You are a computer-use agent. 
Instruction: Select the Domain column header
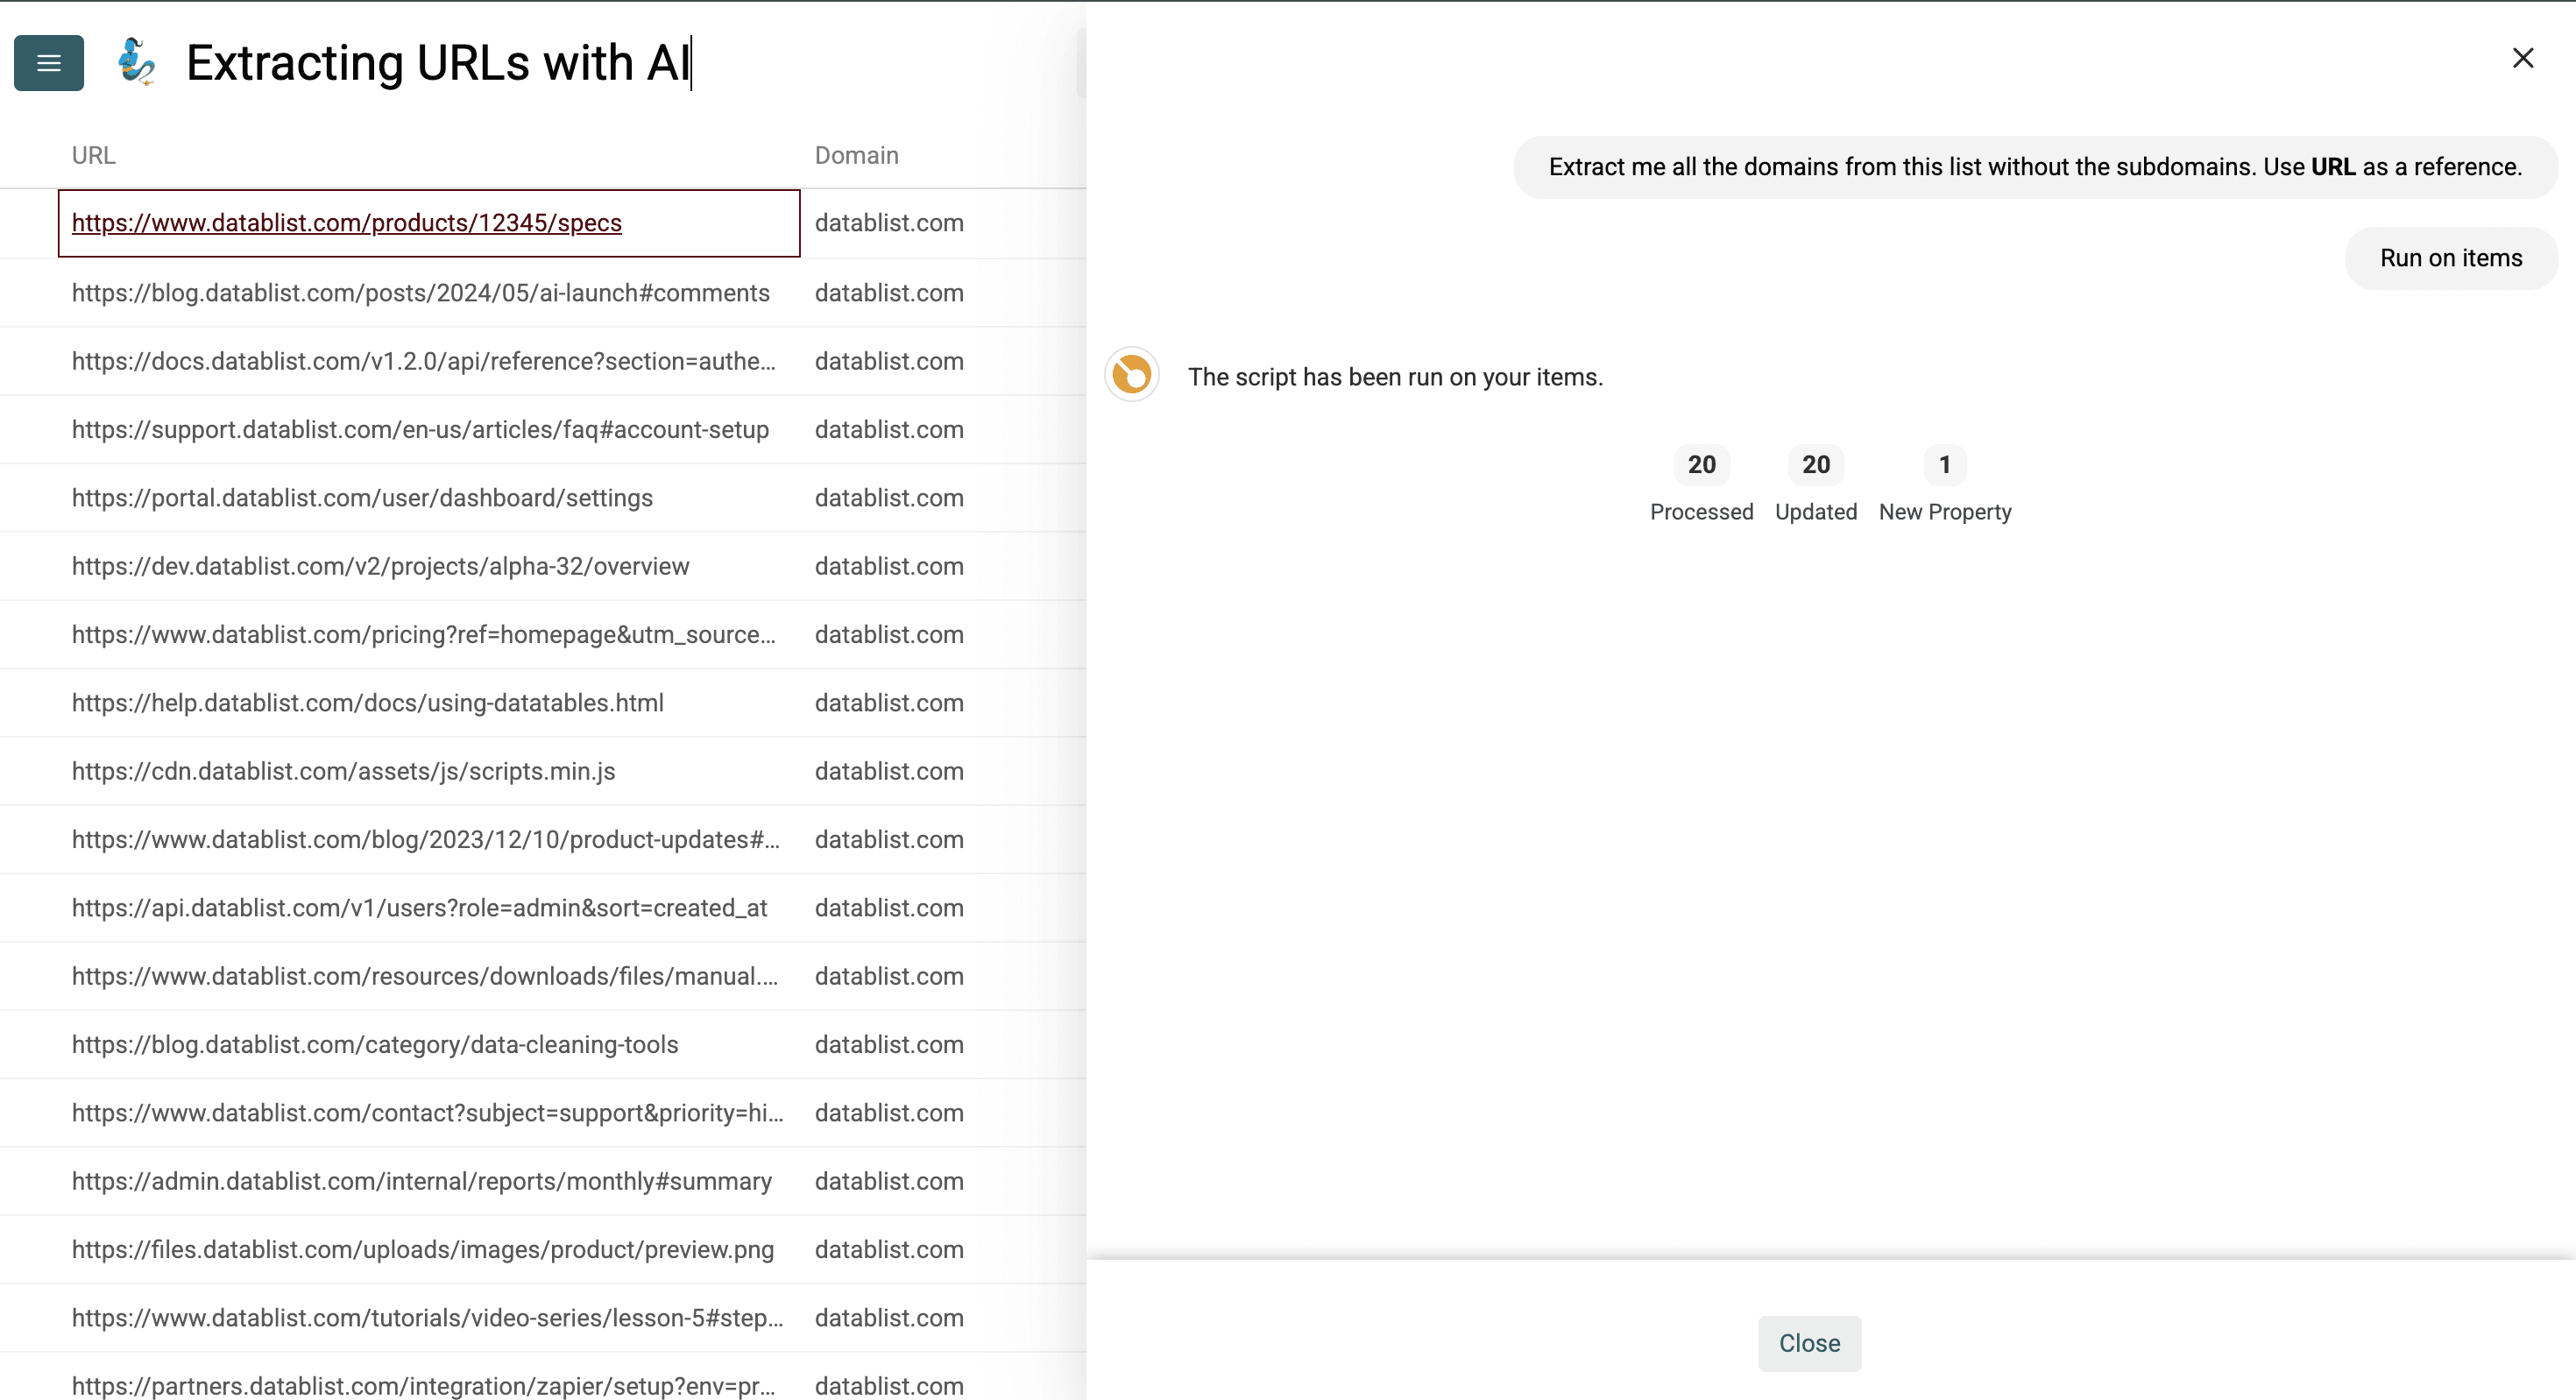856,155
